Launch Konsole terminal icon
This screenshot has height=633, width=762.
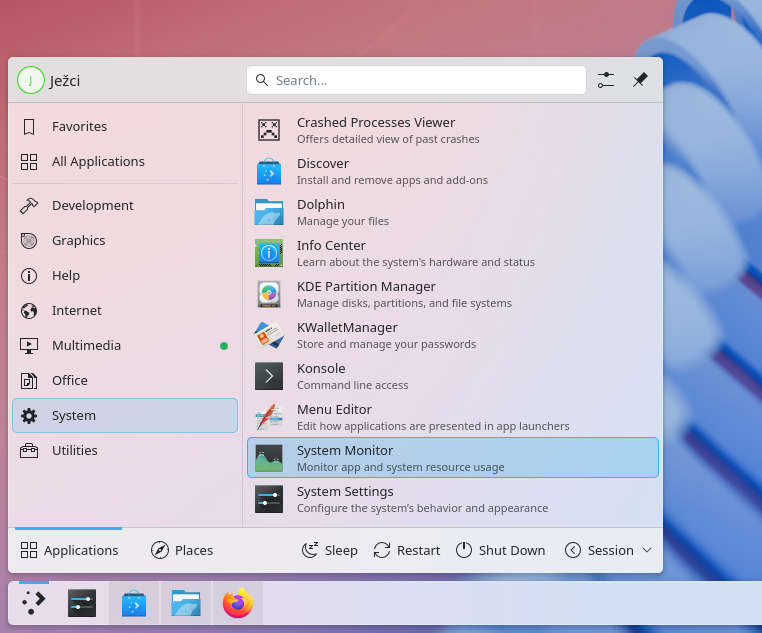[x=269, y=376]
